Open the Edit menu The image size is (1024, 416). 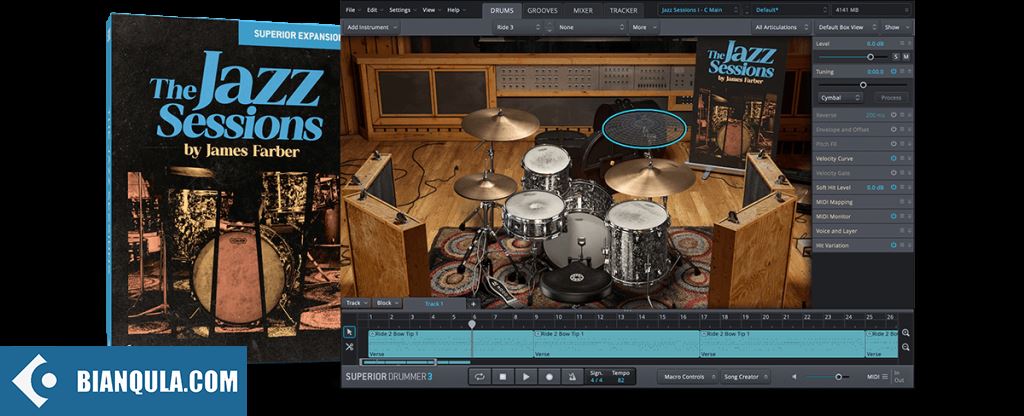374,10
